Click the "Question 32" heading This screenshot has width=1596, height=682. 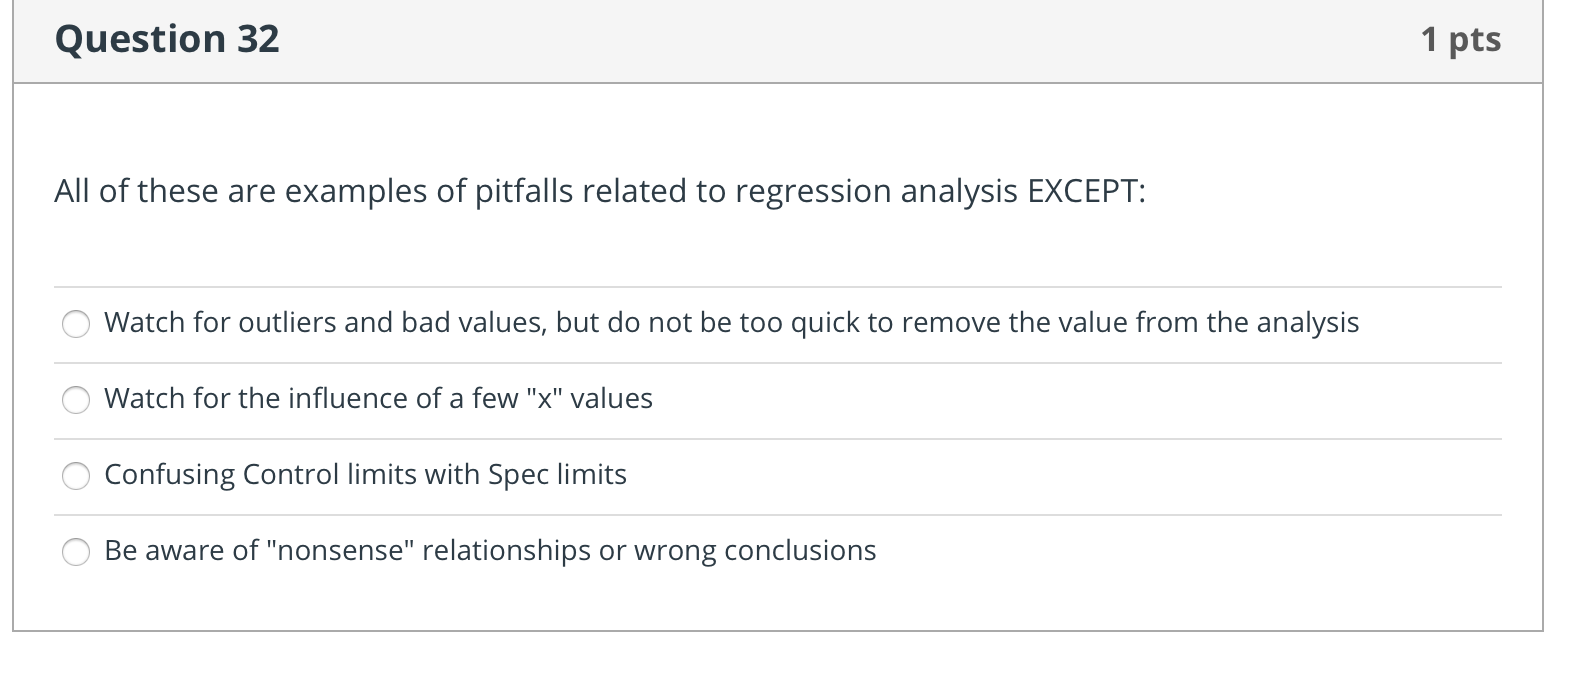[167, 40]
